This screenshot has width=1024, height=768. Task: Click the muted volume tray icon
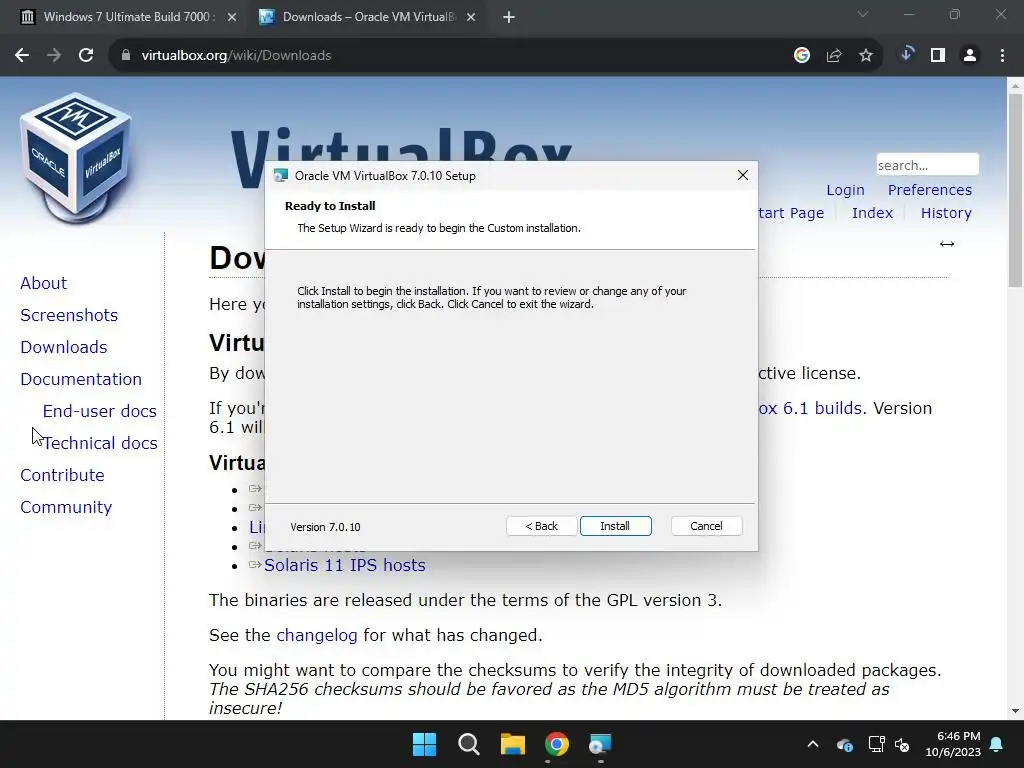[902, 744]
